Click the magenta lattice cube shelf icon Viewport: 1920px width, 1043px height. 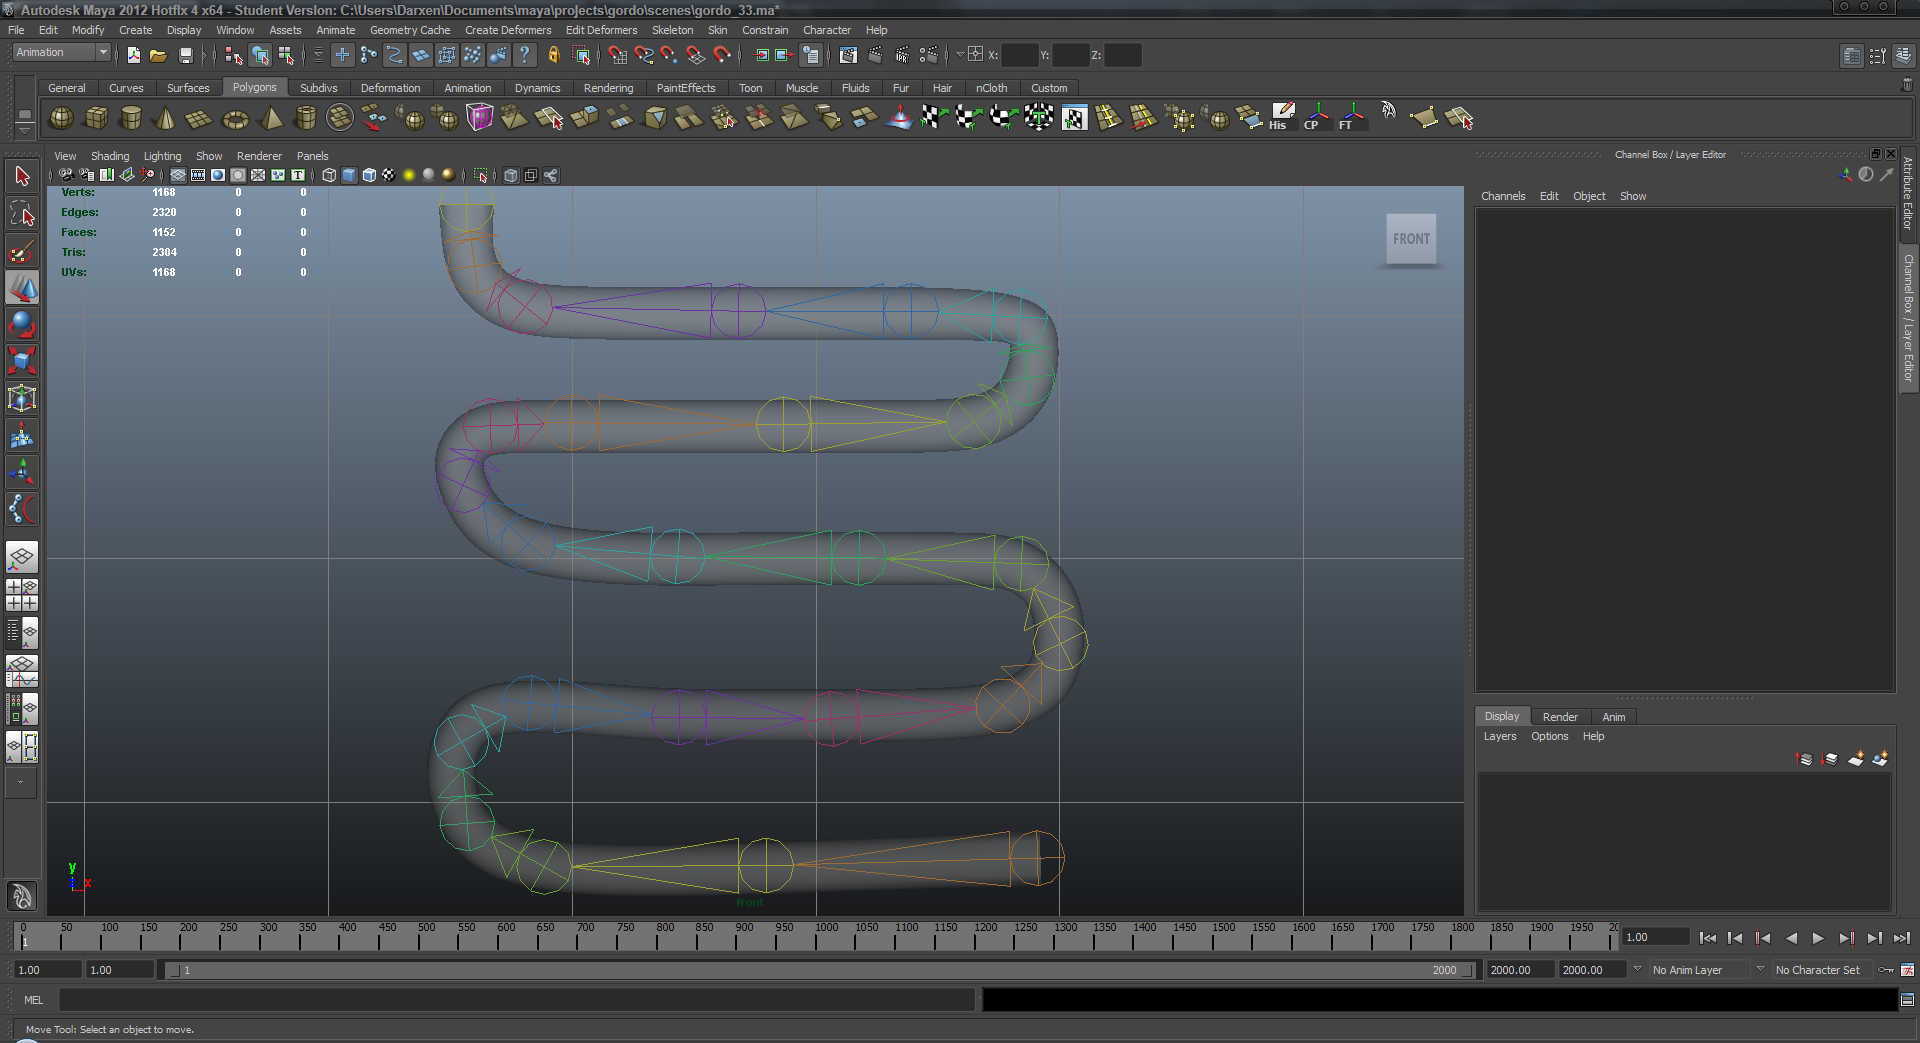(480, 118)
